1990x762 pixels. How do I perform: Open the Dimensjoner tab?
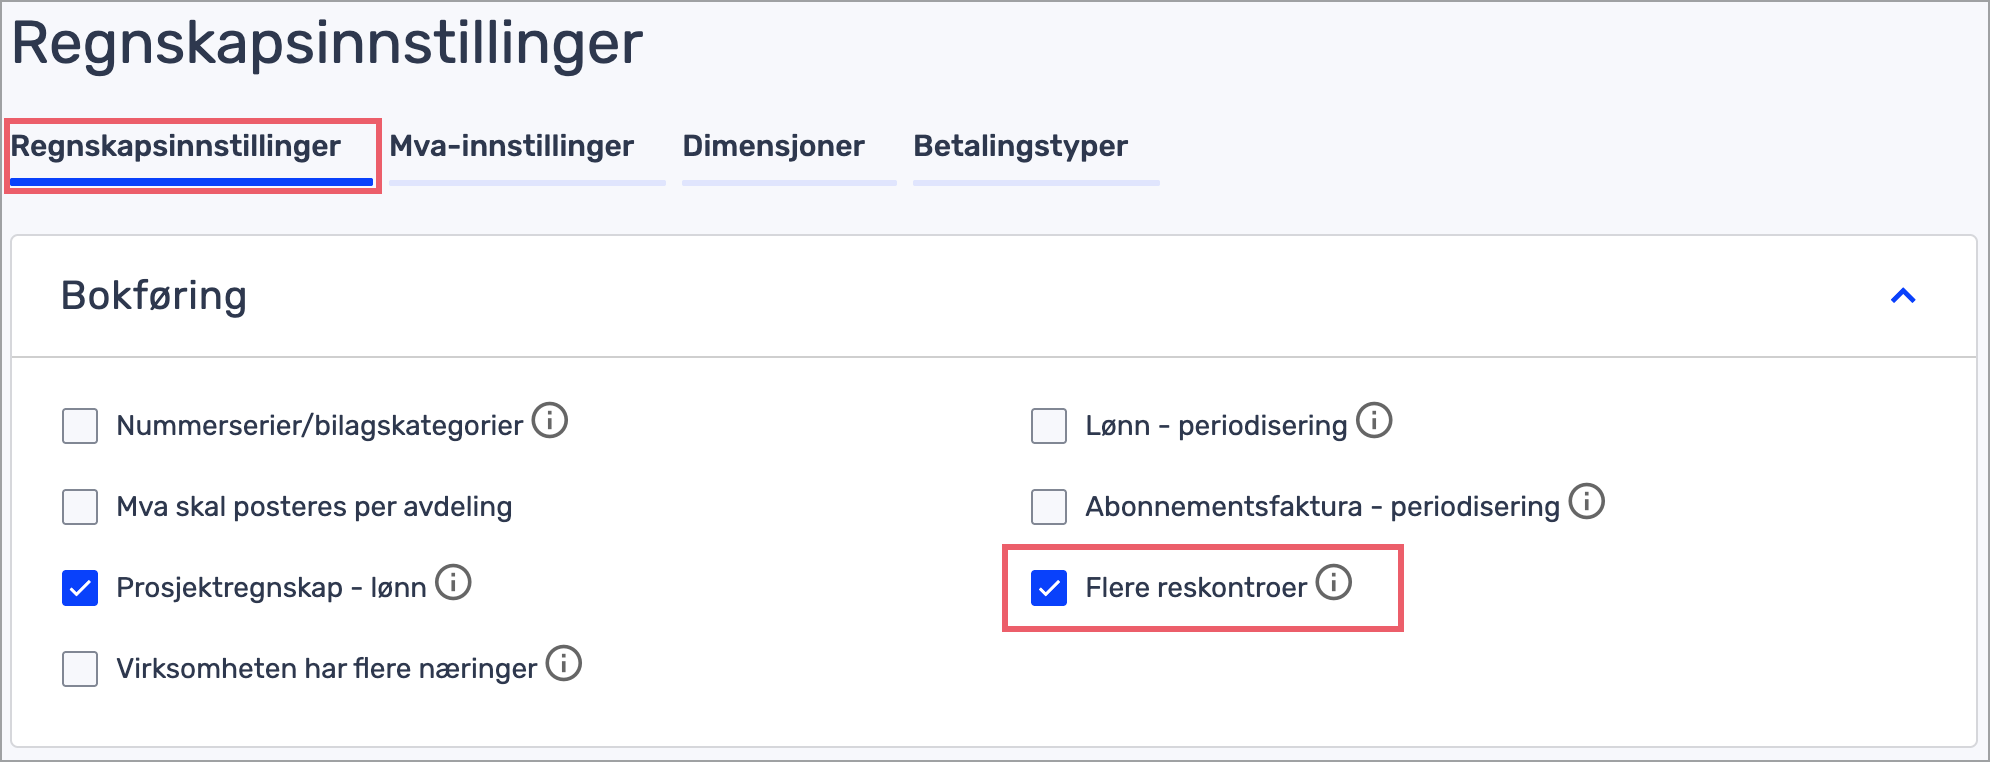point(773,147)
